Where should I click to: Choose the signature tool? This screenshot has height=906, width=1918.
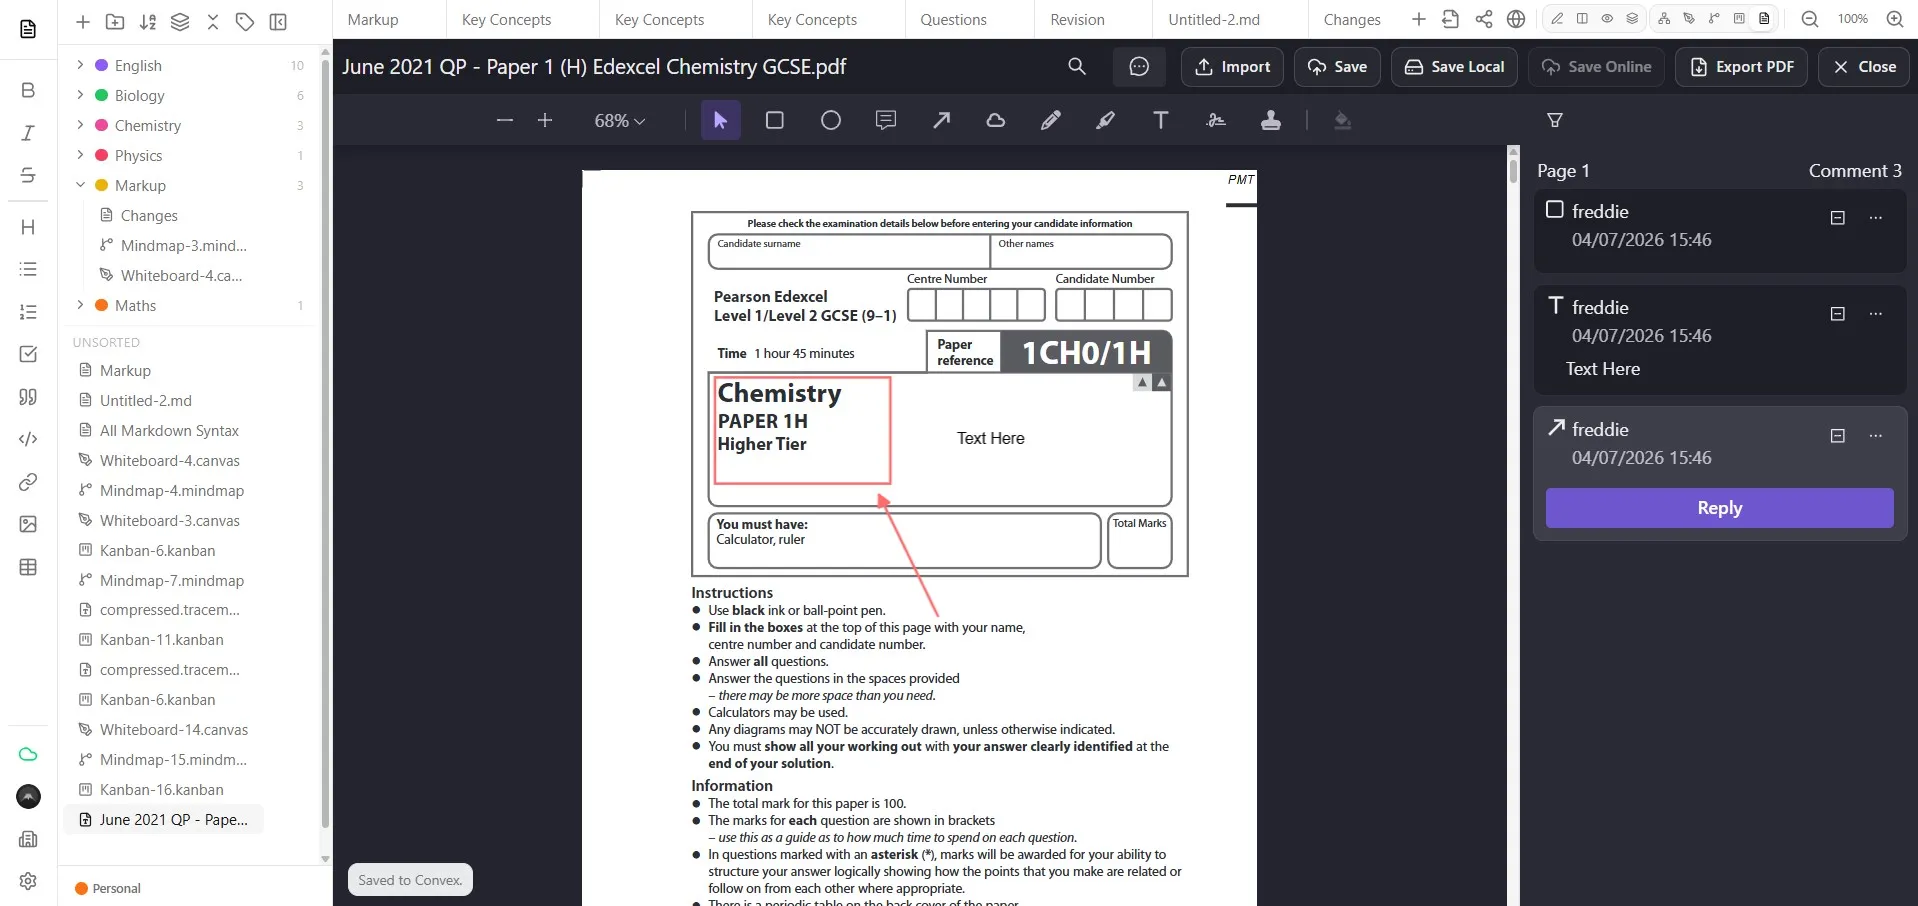(x=1215, y=120)
